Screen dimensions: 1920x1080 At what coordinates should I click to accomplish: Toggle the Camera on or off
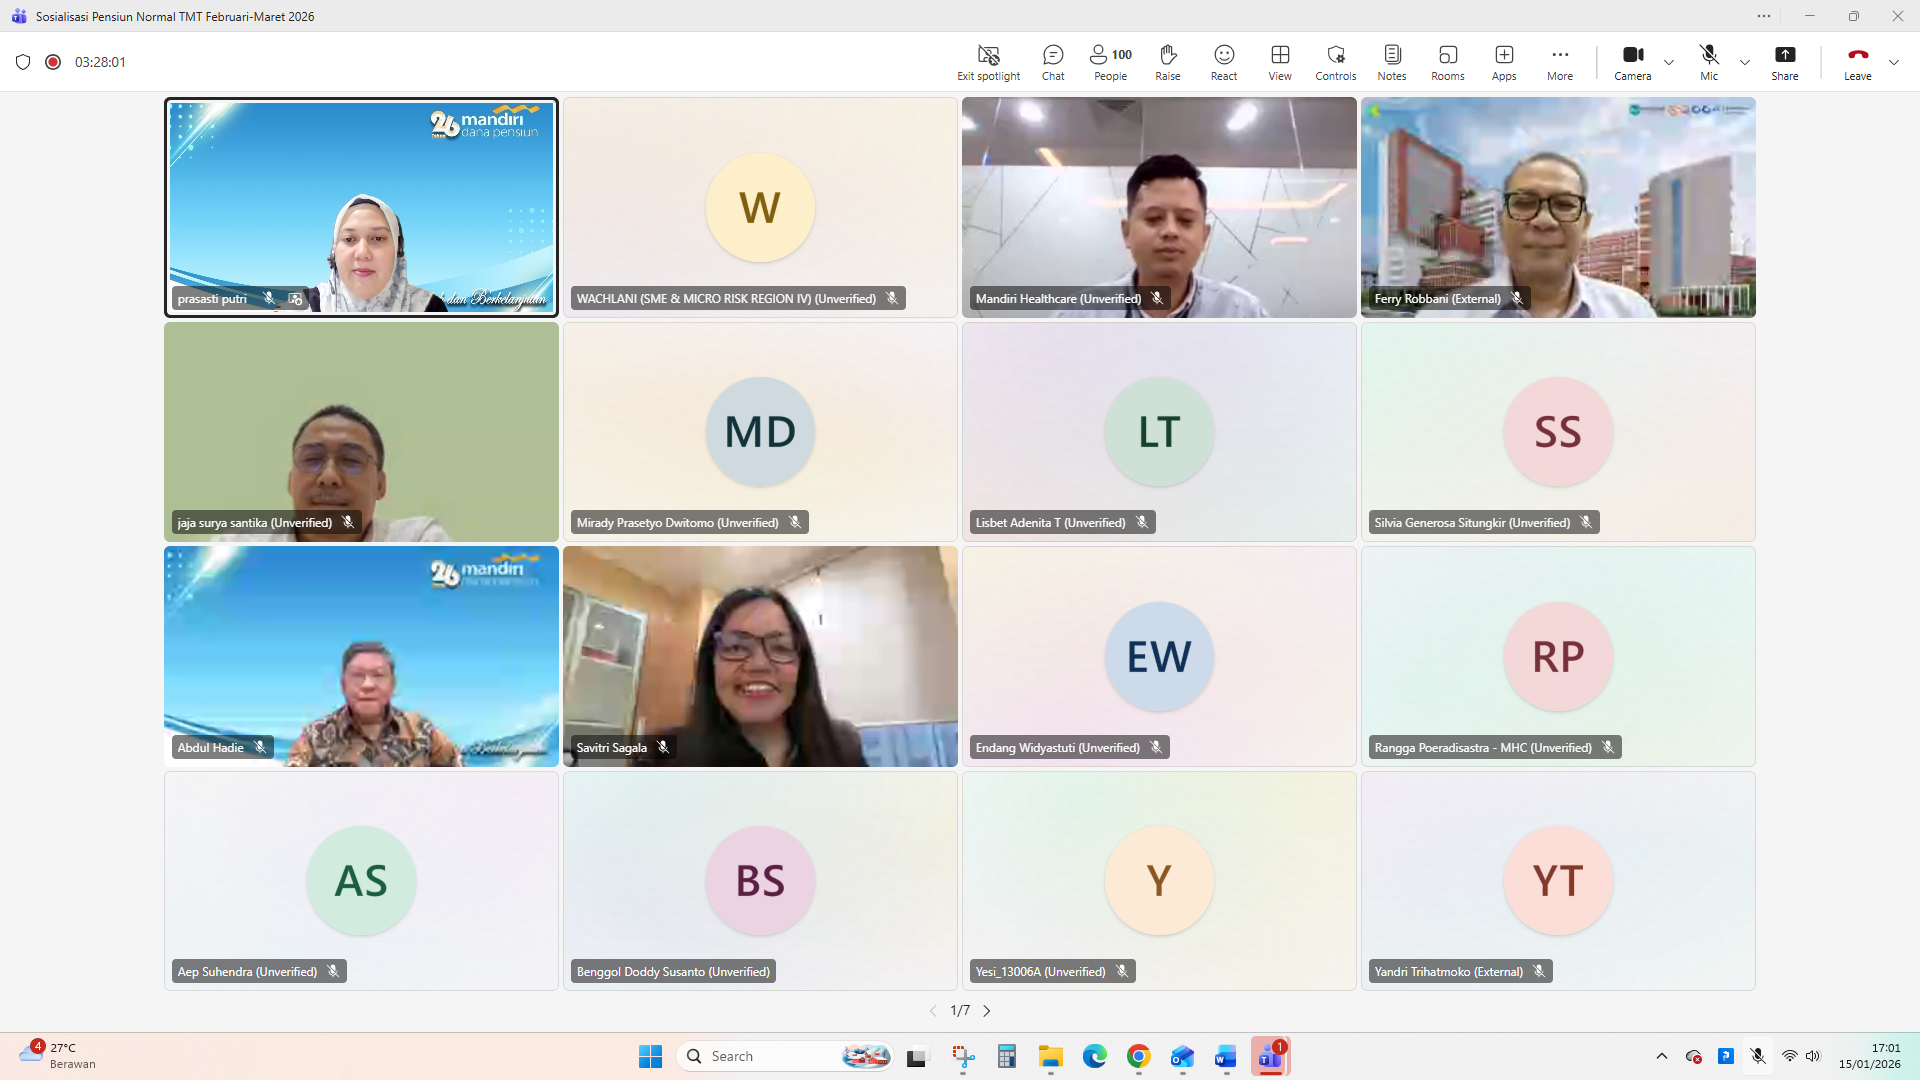click(1633, 62)
